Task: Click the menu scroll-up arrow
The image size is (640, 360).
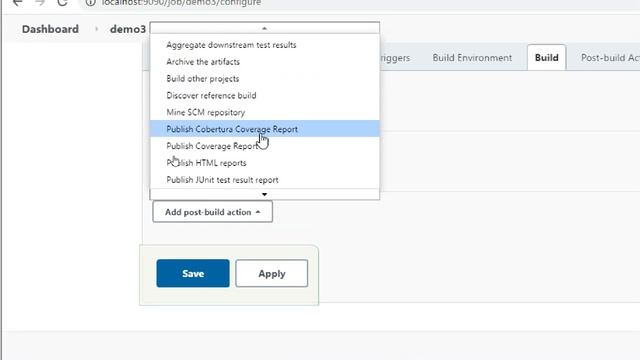Action: click(264, 28)
